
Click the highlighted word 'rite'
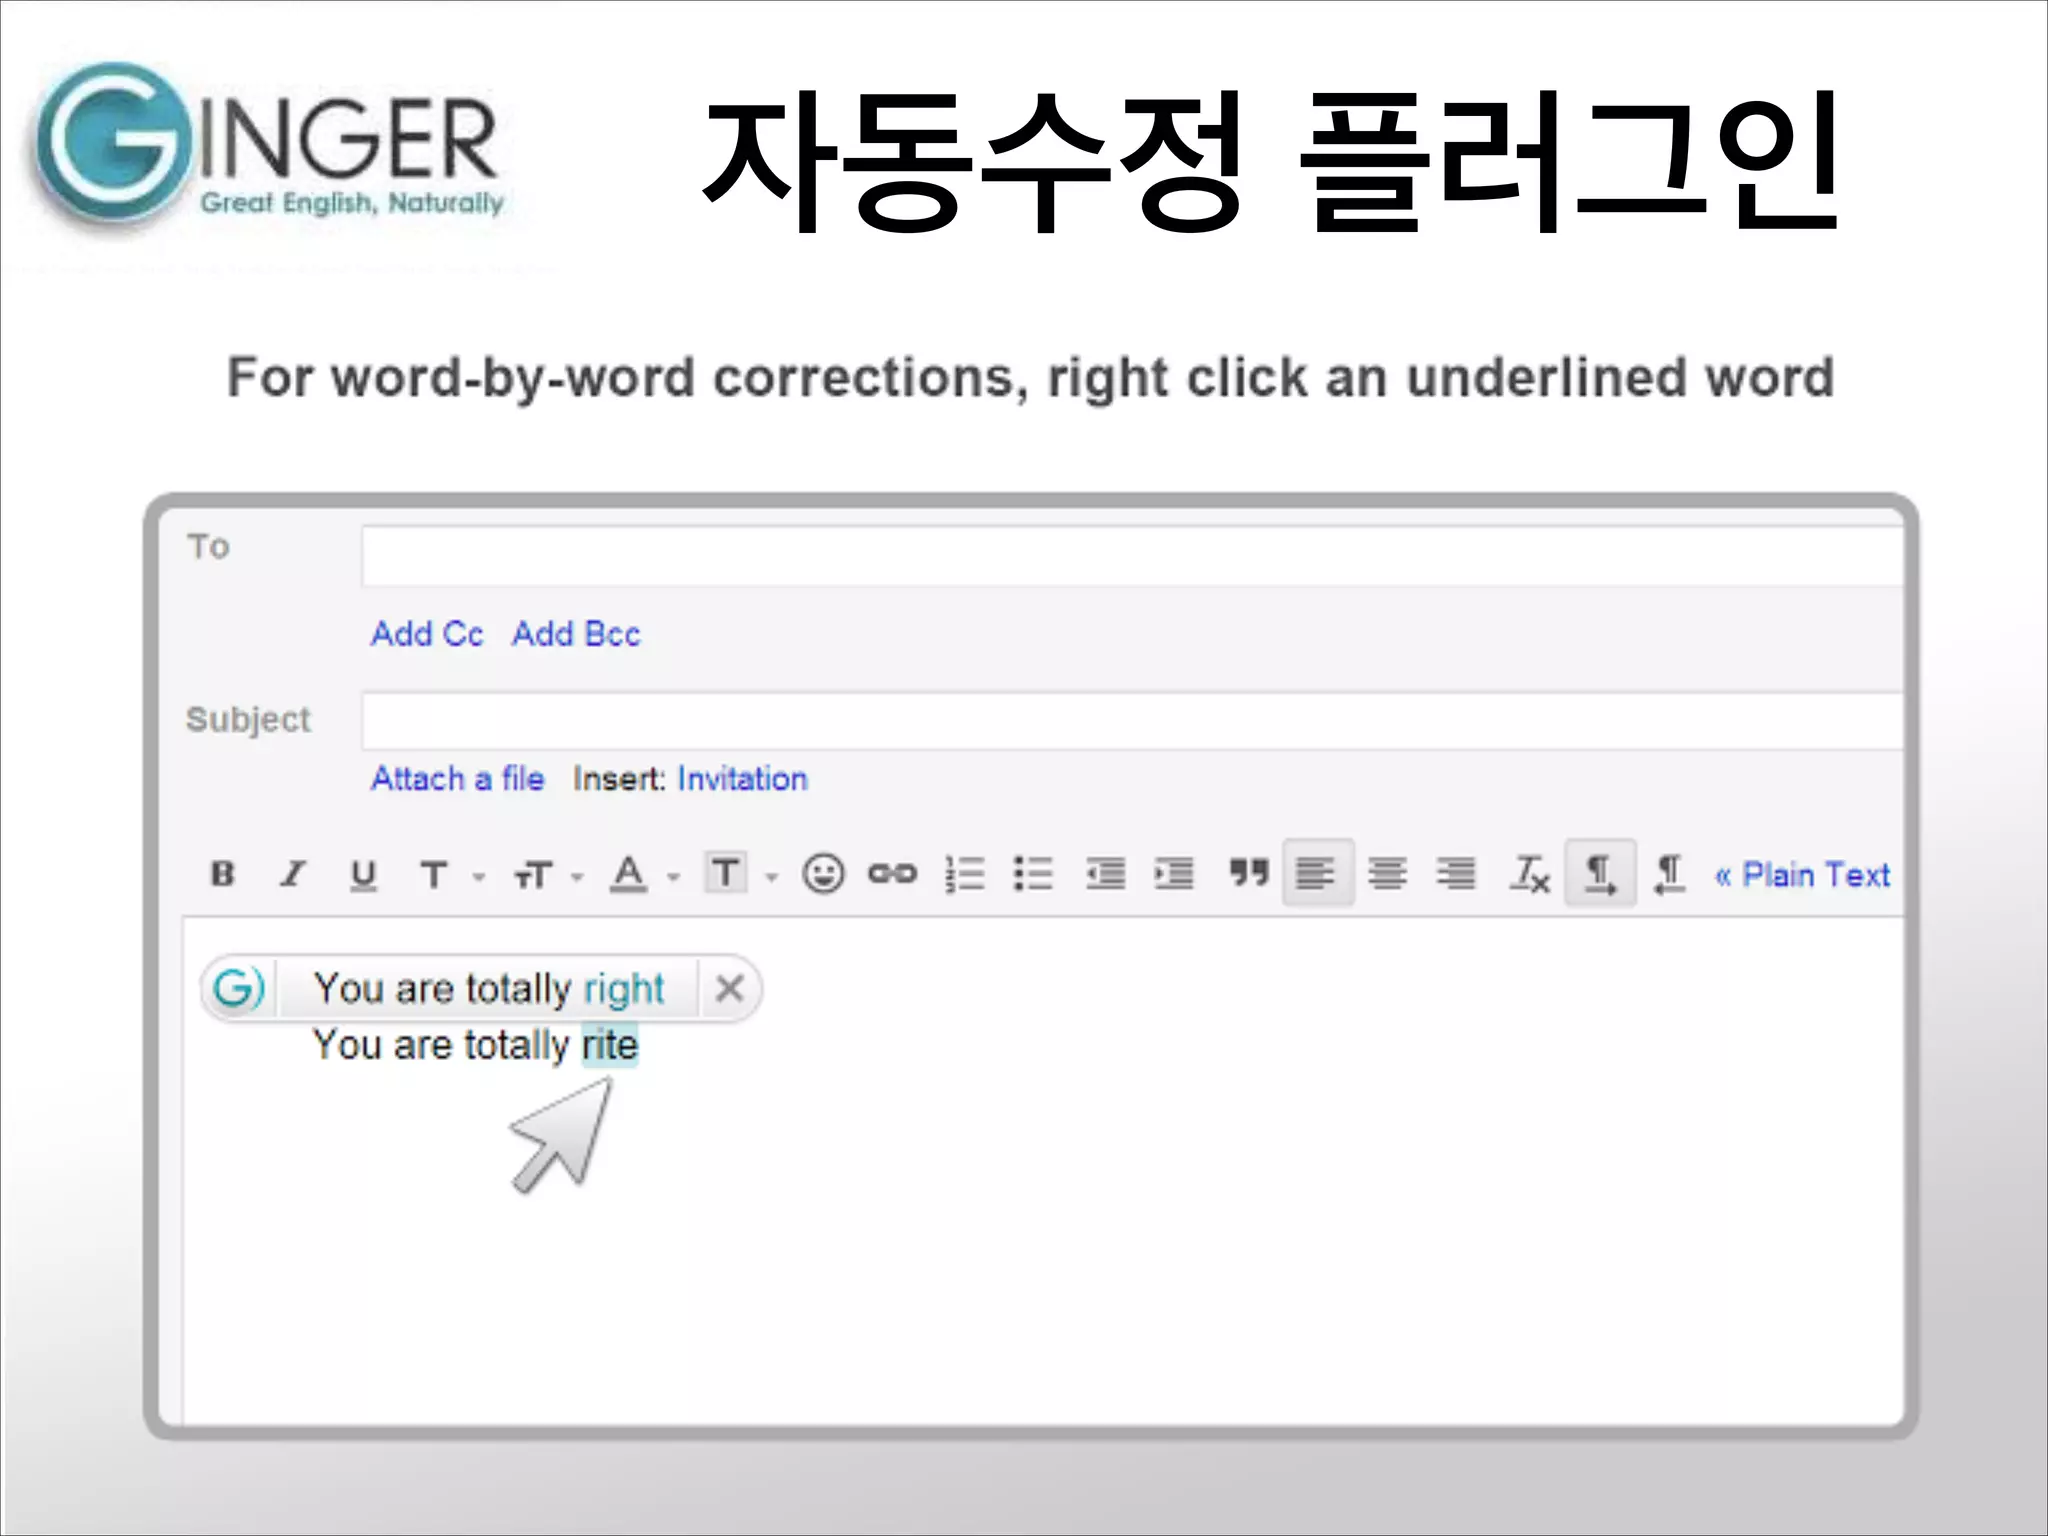(610, 1046)
